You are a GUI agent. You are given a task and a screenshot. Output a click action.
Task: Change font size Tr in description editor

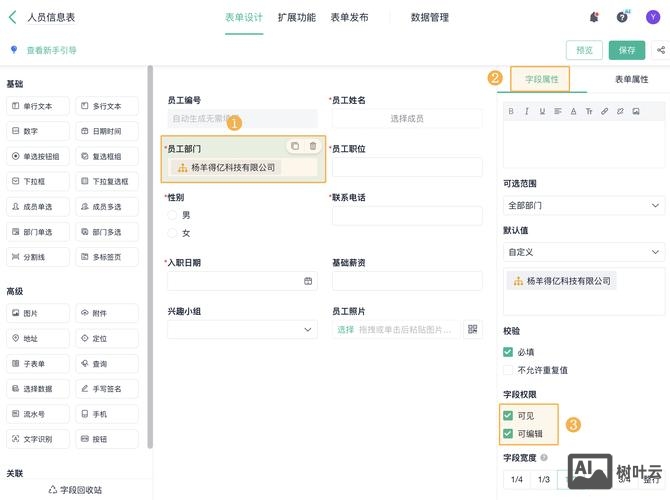point(589,112)
